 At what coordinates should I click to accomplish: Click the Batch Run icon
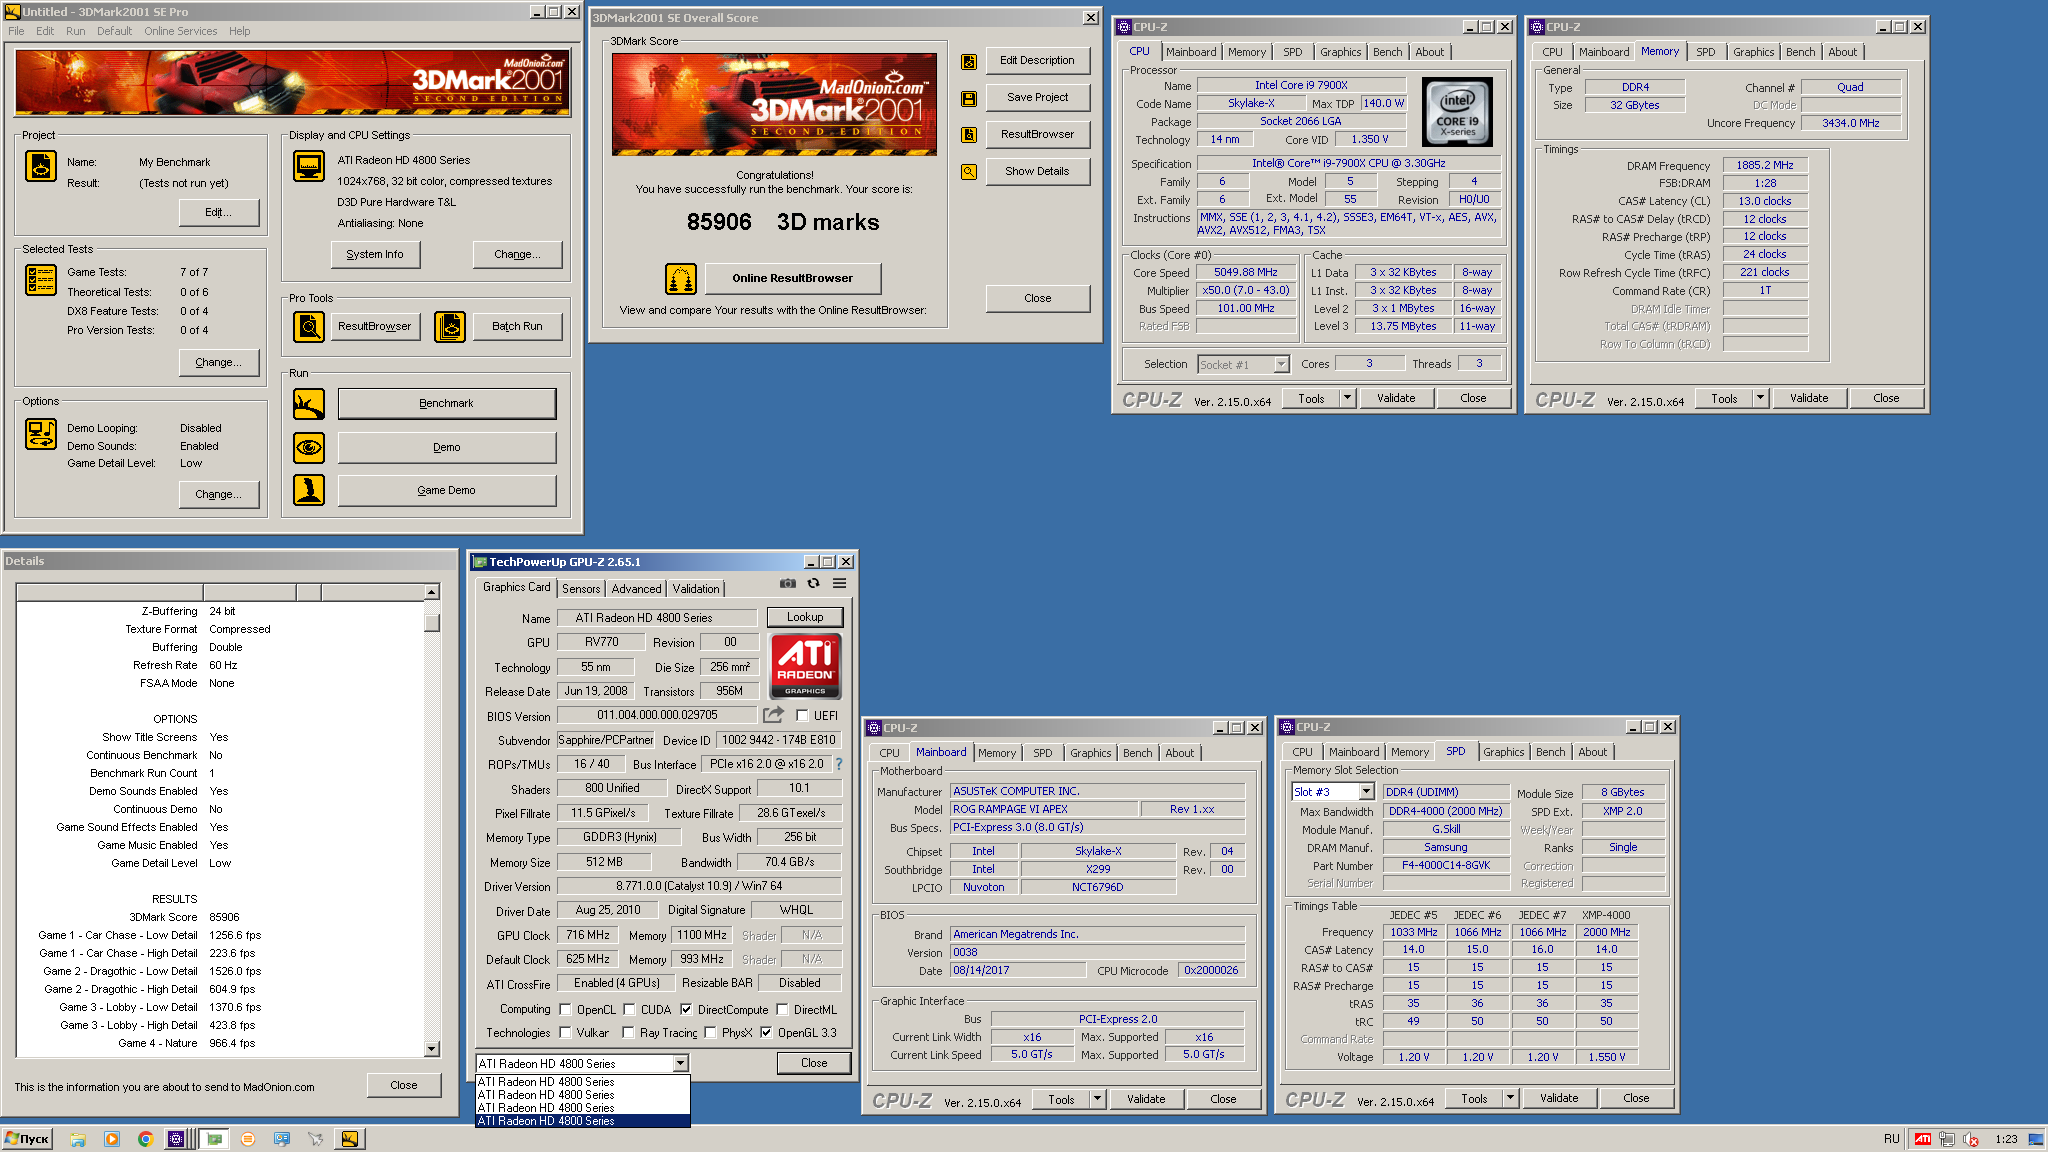450,327
